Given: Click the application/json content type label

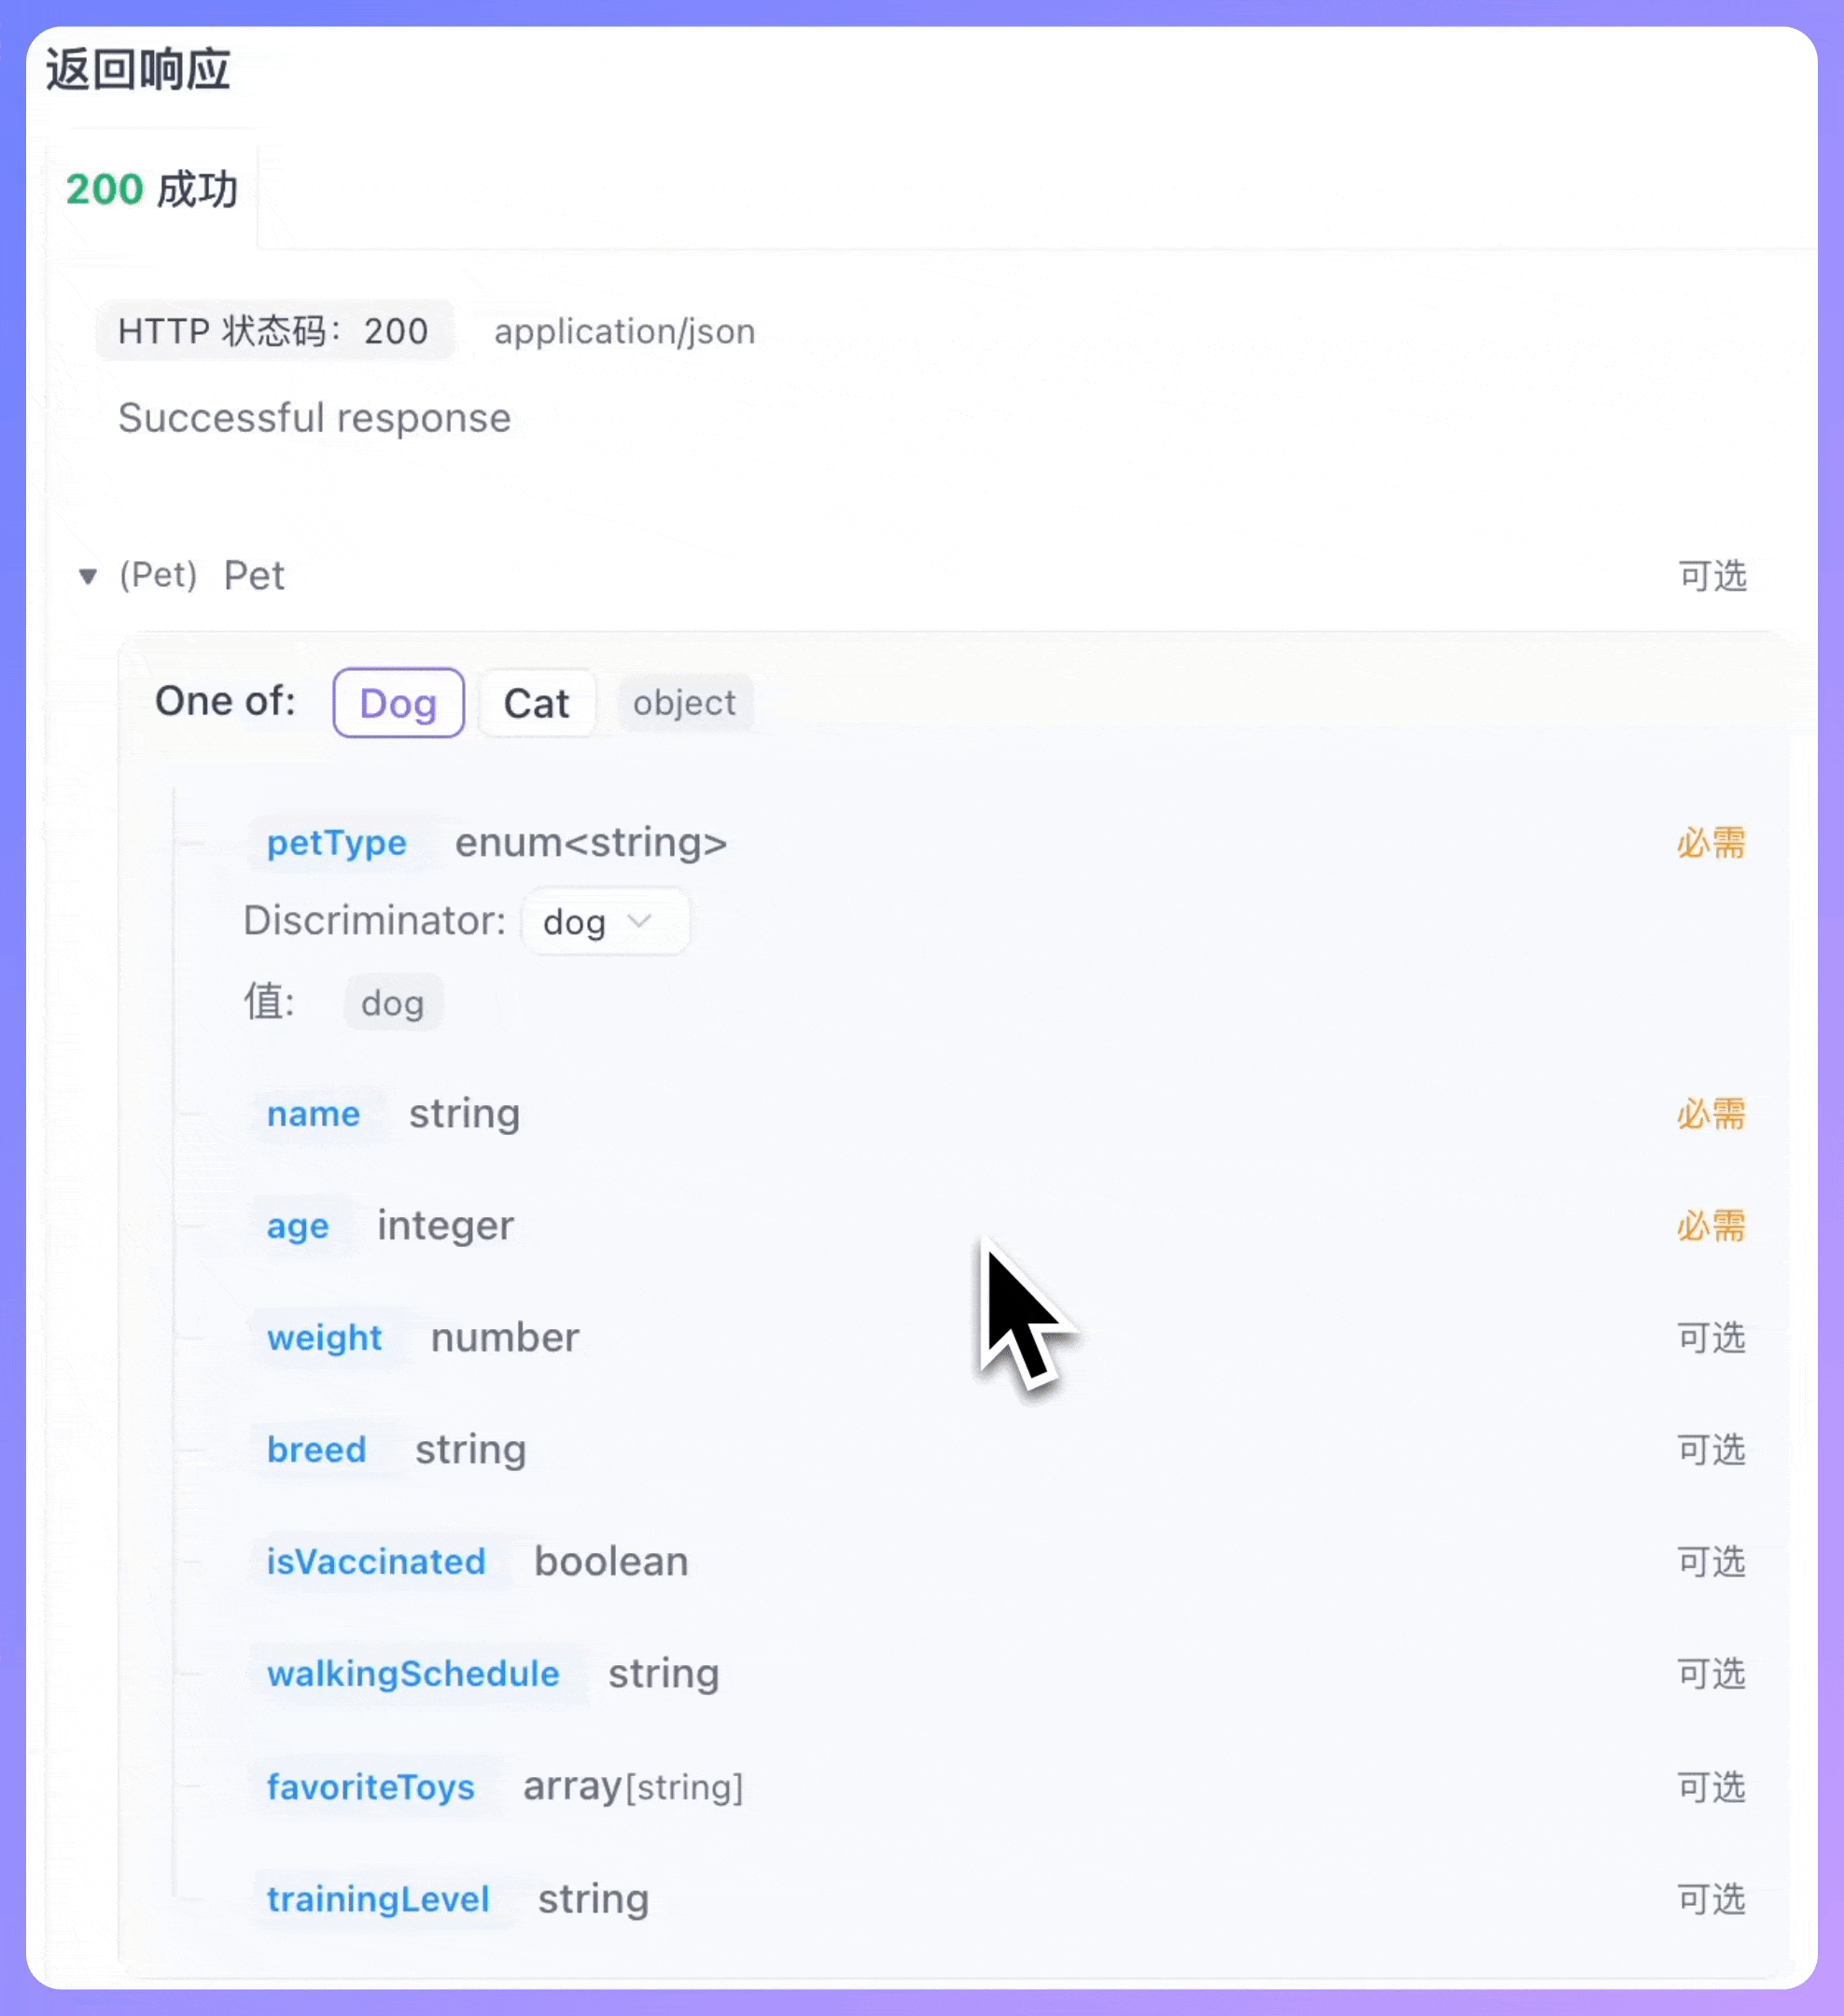Looking at the screenshot, I should coord(624,331).
